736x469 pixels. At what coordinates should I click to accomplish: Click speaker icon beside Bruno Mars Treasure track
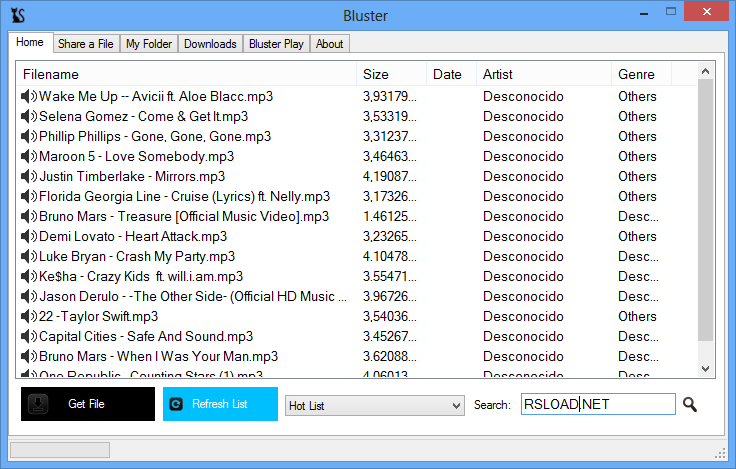click(29, 216)
